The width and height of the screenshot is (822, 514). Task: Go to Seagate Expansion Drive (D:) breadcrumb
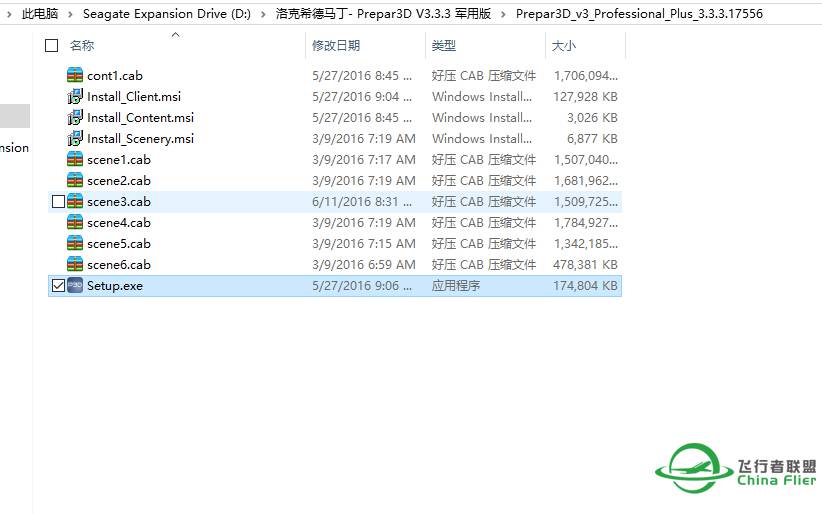pos(166,14)
